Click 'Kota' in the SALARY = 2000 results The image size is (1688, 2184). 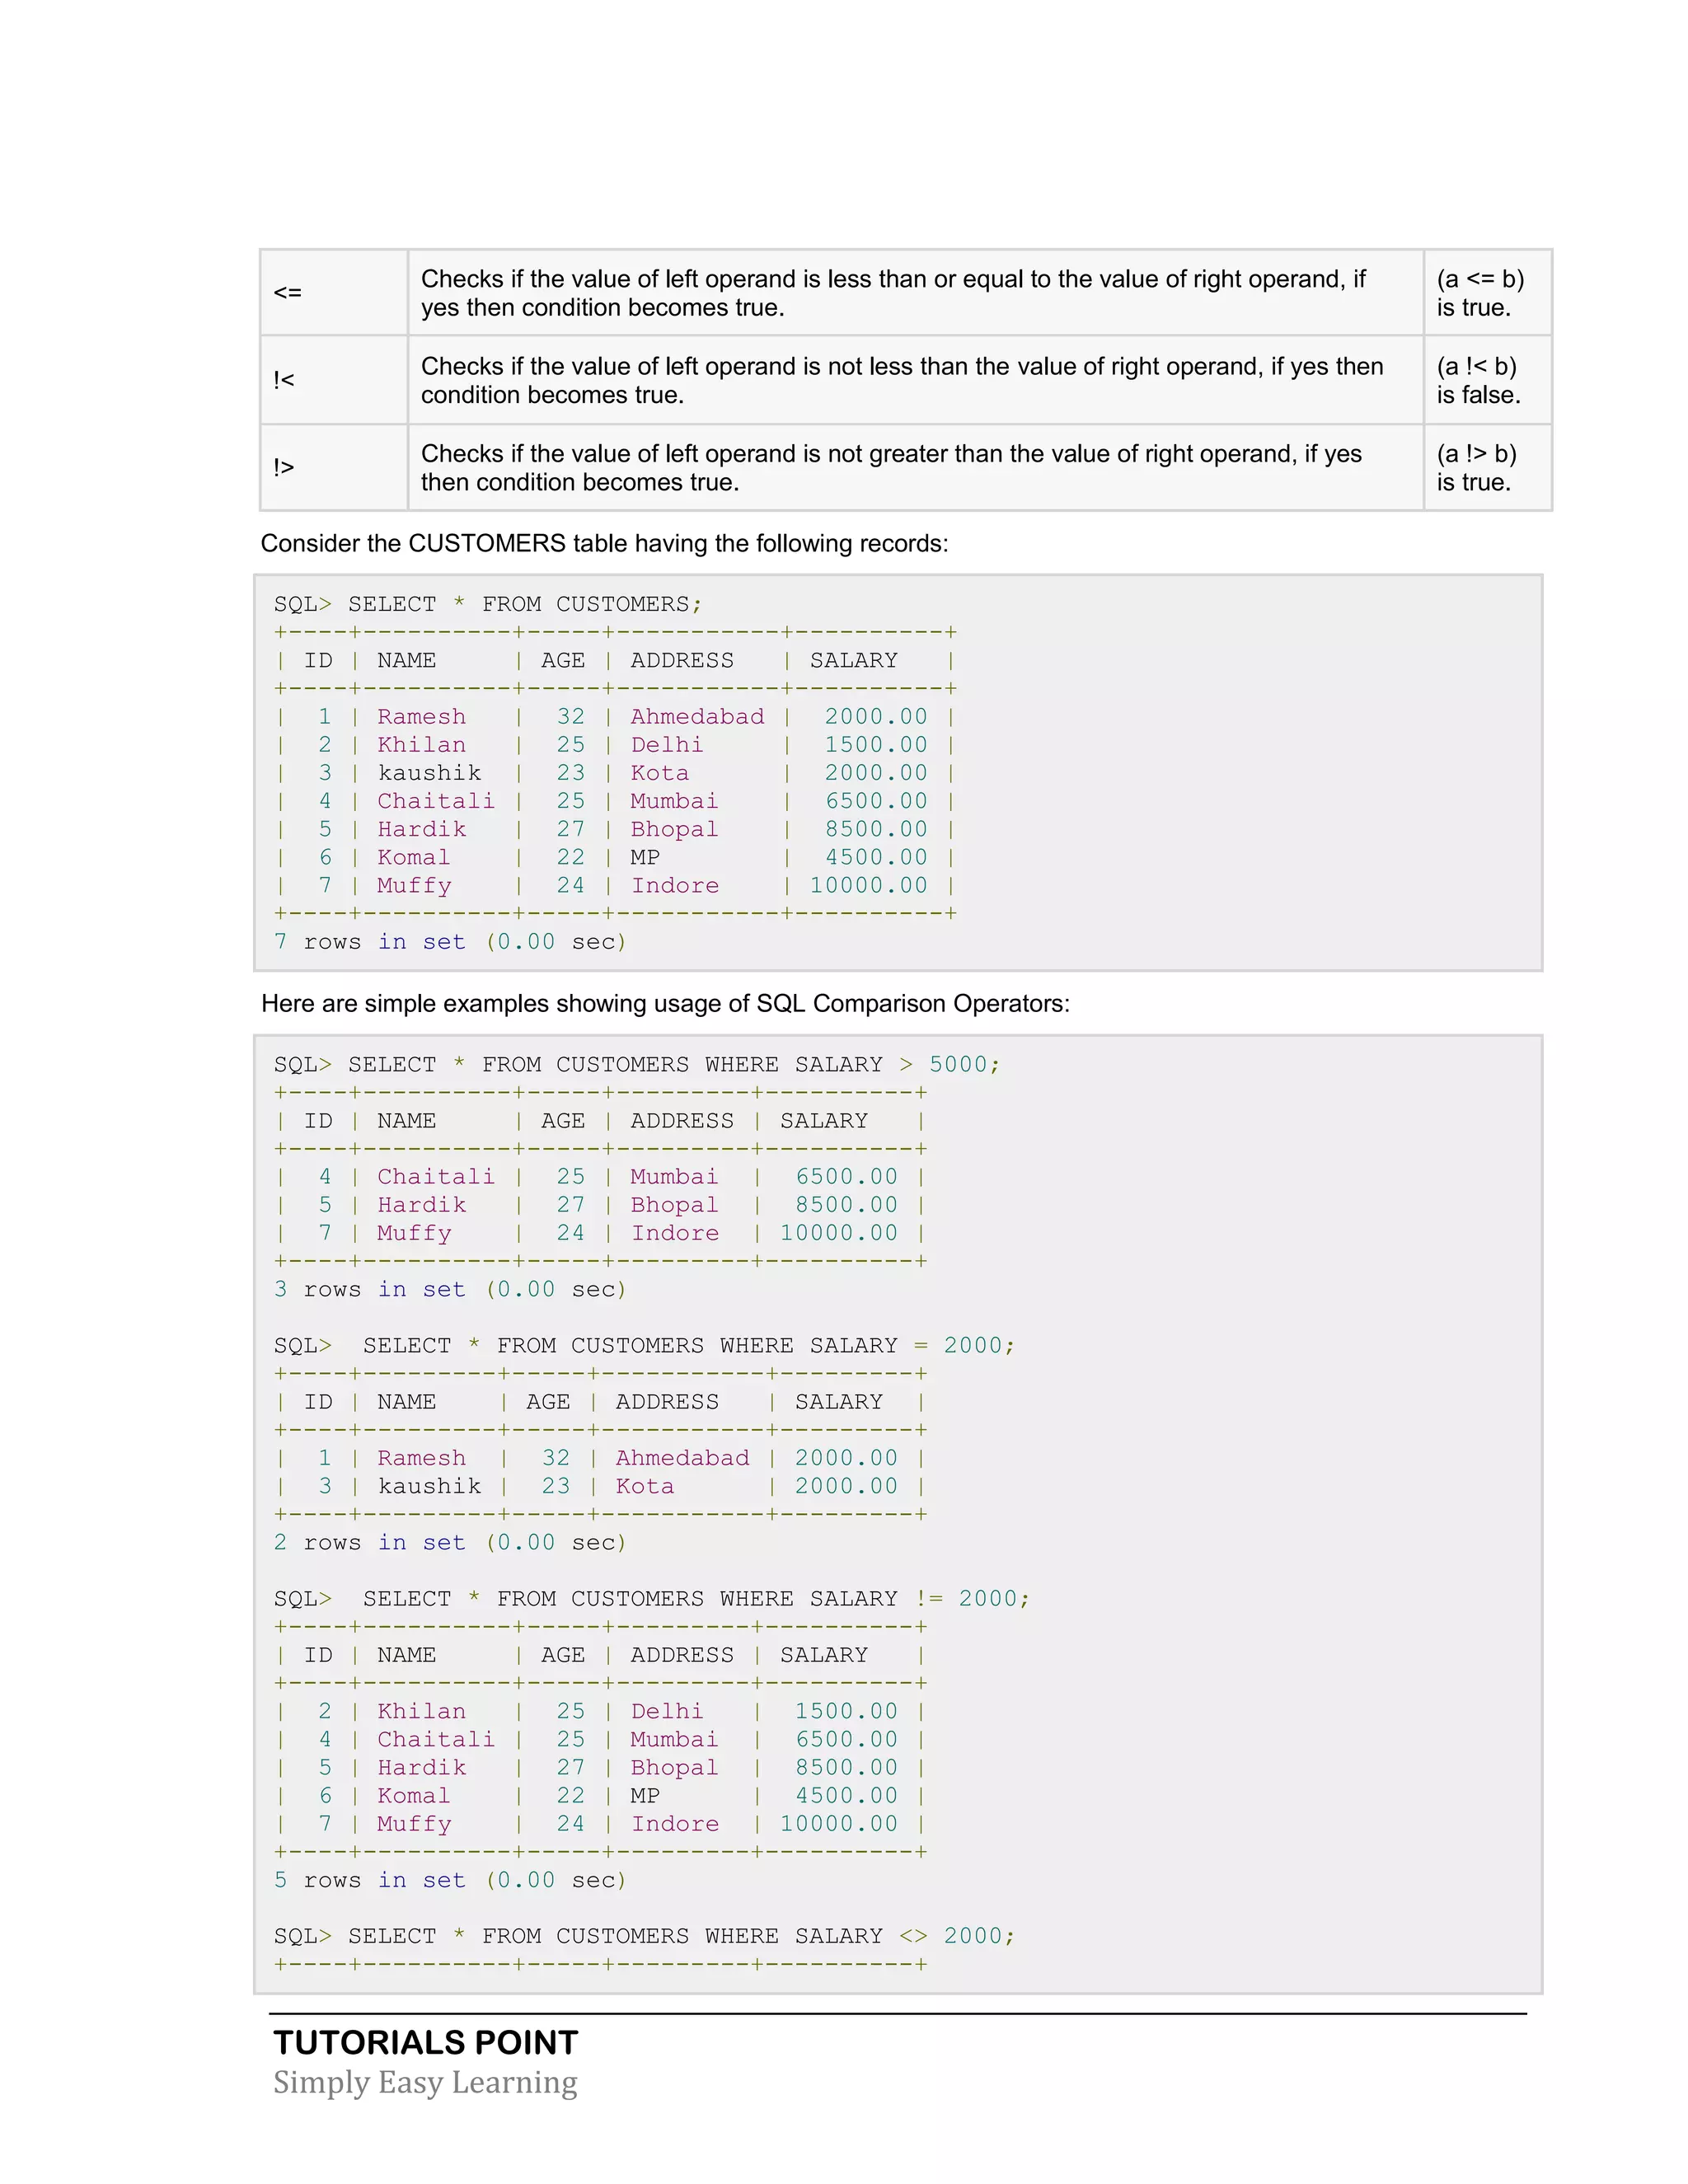pos(645,1485)
